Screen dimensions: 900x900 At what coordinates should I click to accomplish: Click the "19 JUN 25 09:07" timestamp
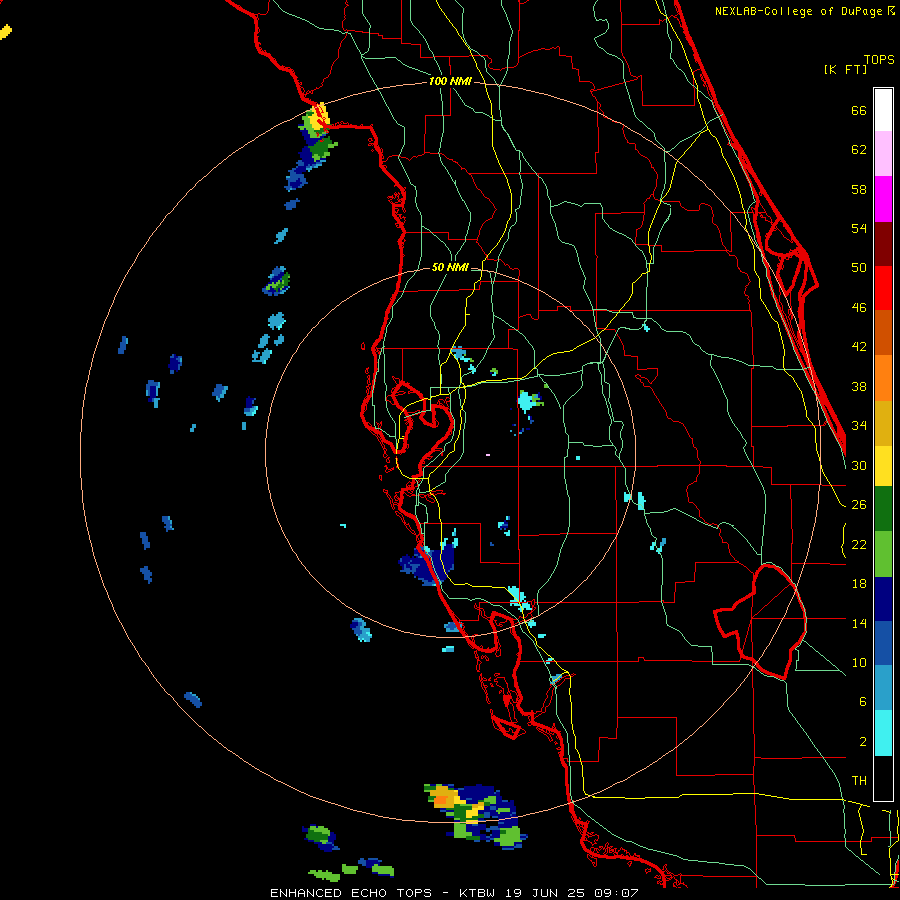tap(571, 893)
